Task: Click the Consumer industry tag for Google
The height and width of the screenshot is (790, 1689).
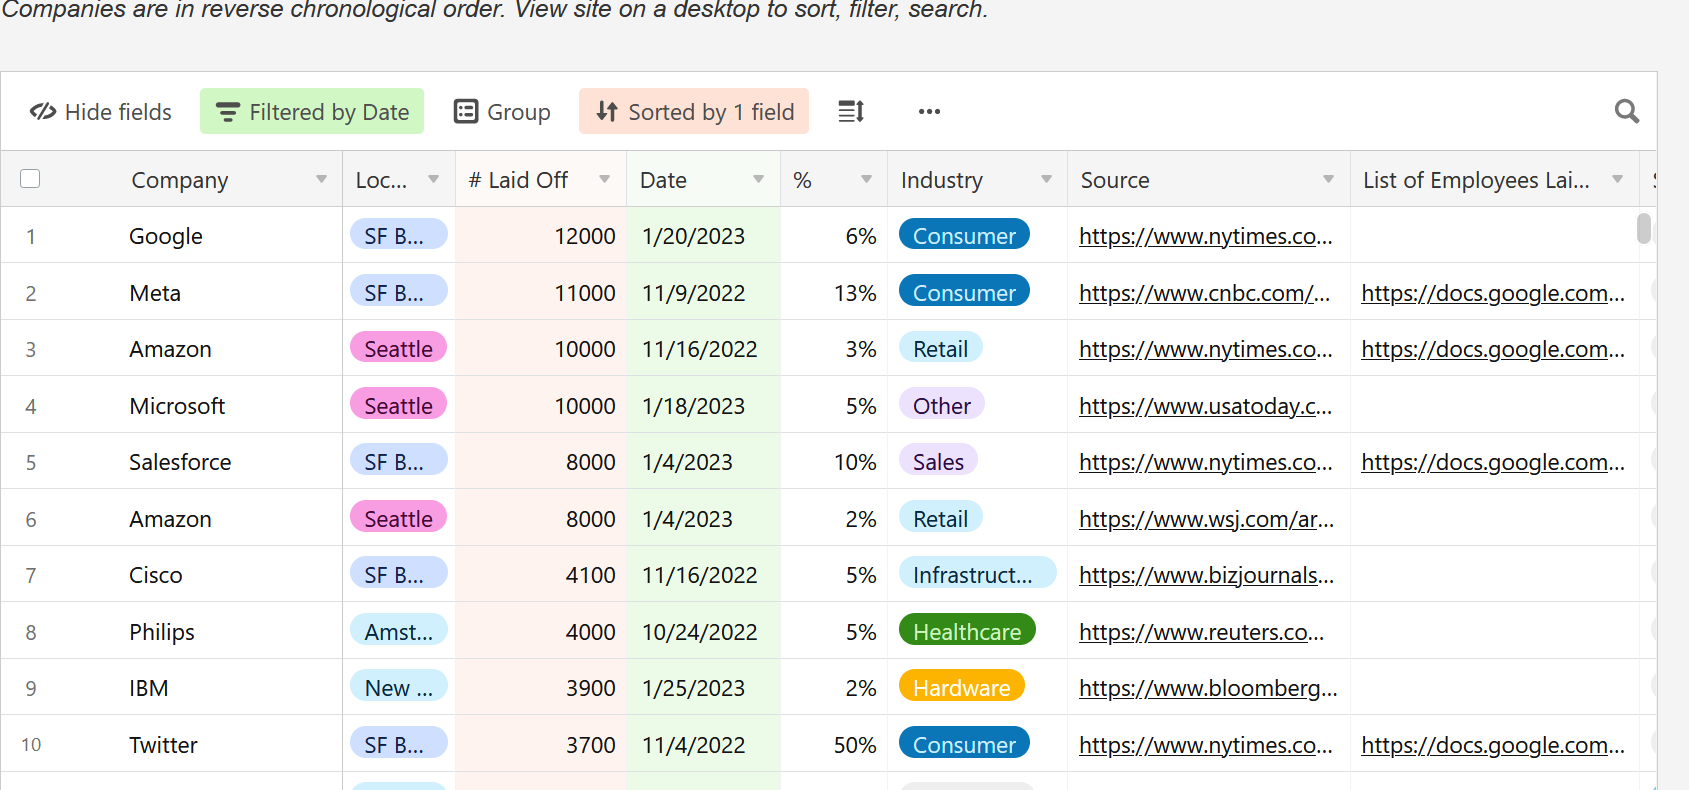Action: (964, 235)
